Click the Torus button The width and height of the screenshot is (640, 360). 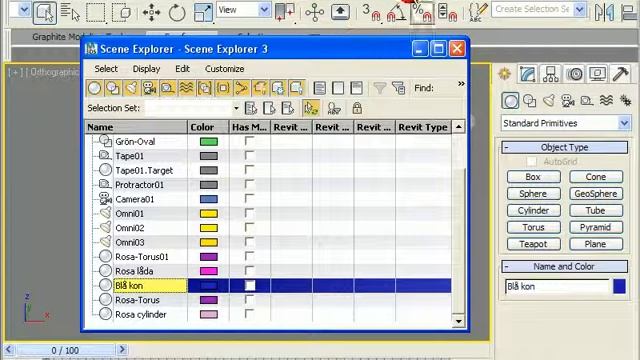click(533, 227)
